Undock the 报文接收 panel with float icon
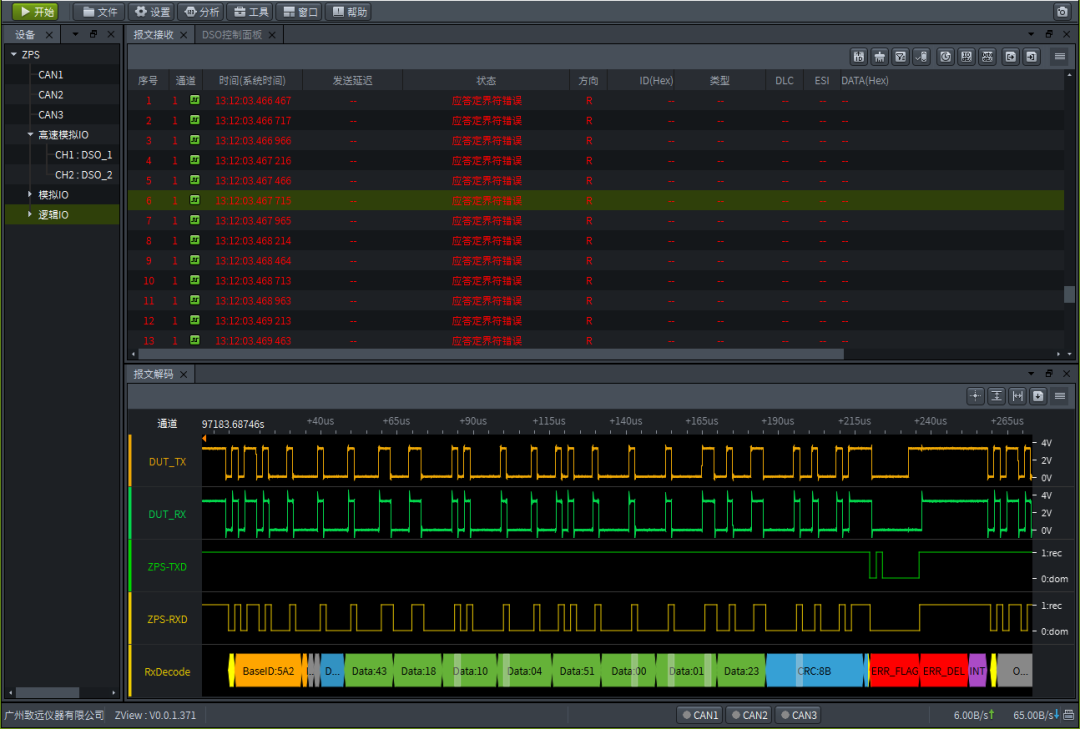Image resolution: width=1080 pixels, height=729 pixels. (1049, 34)
